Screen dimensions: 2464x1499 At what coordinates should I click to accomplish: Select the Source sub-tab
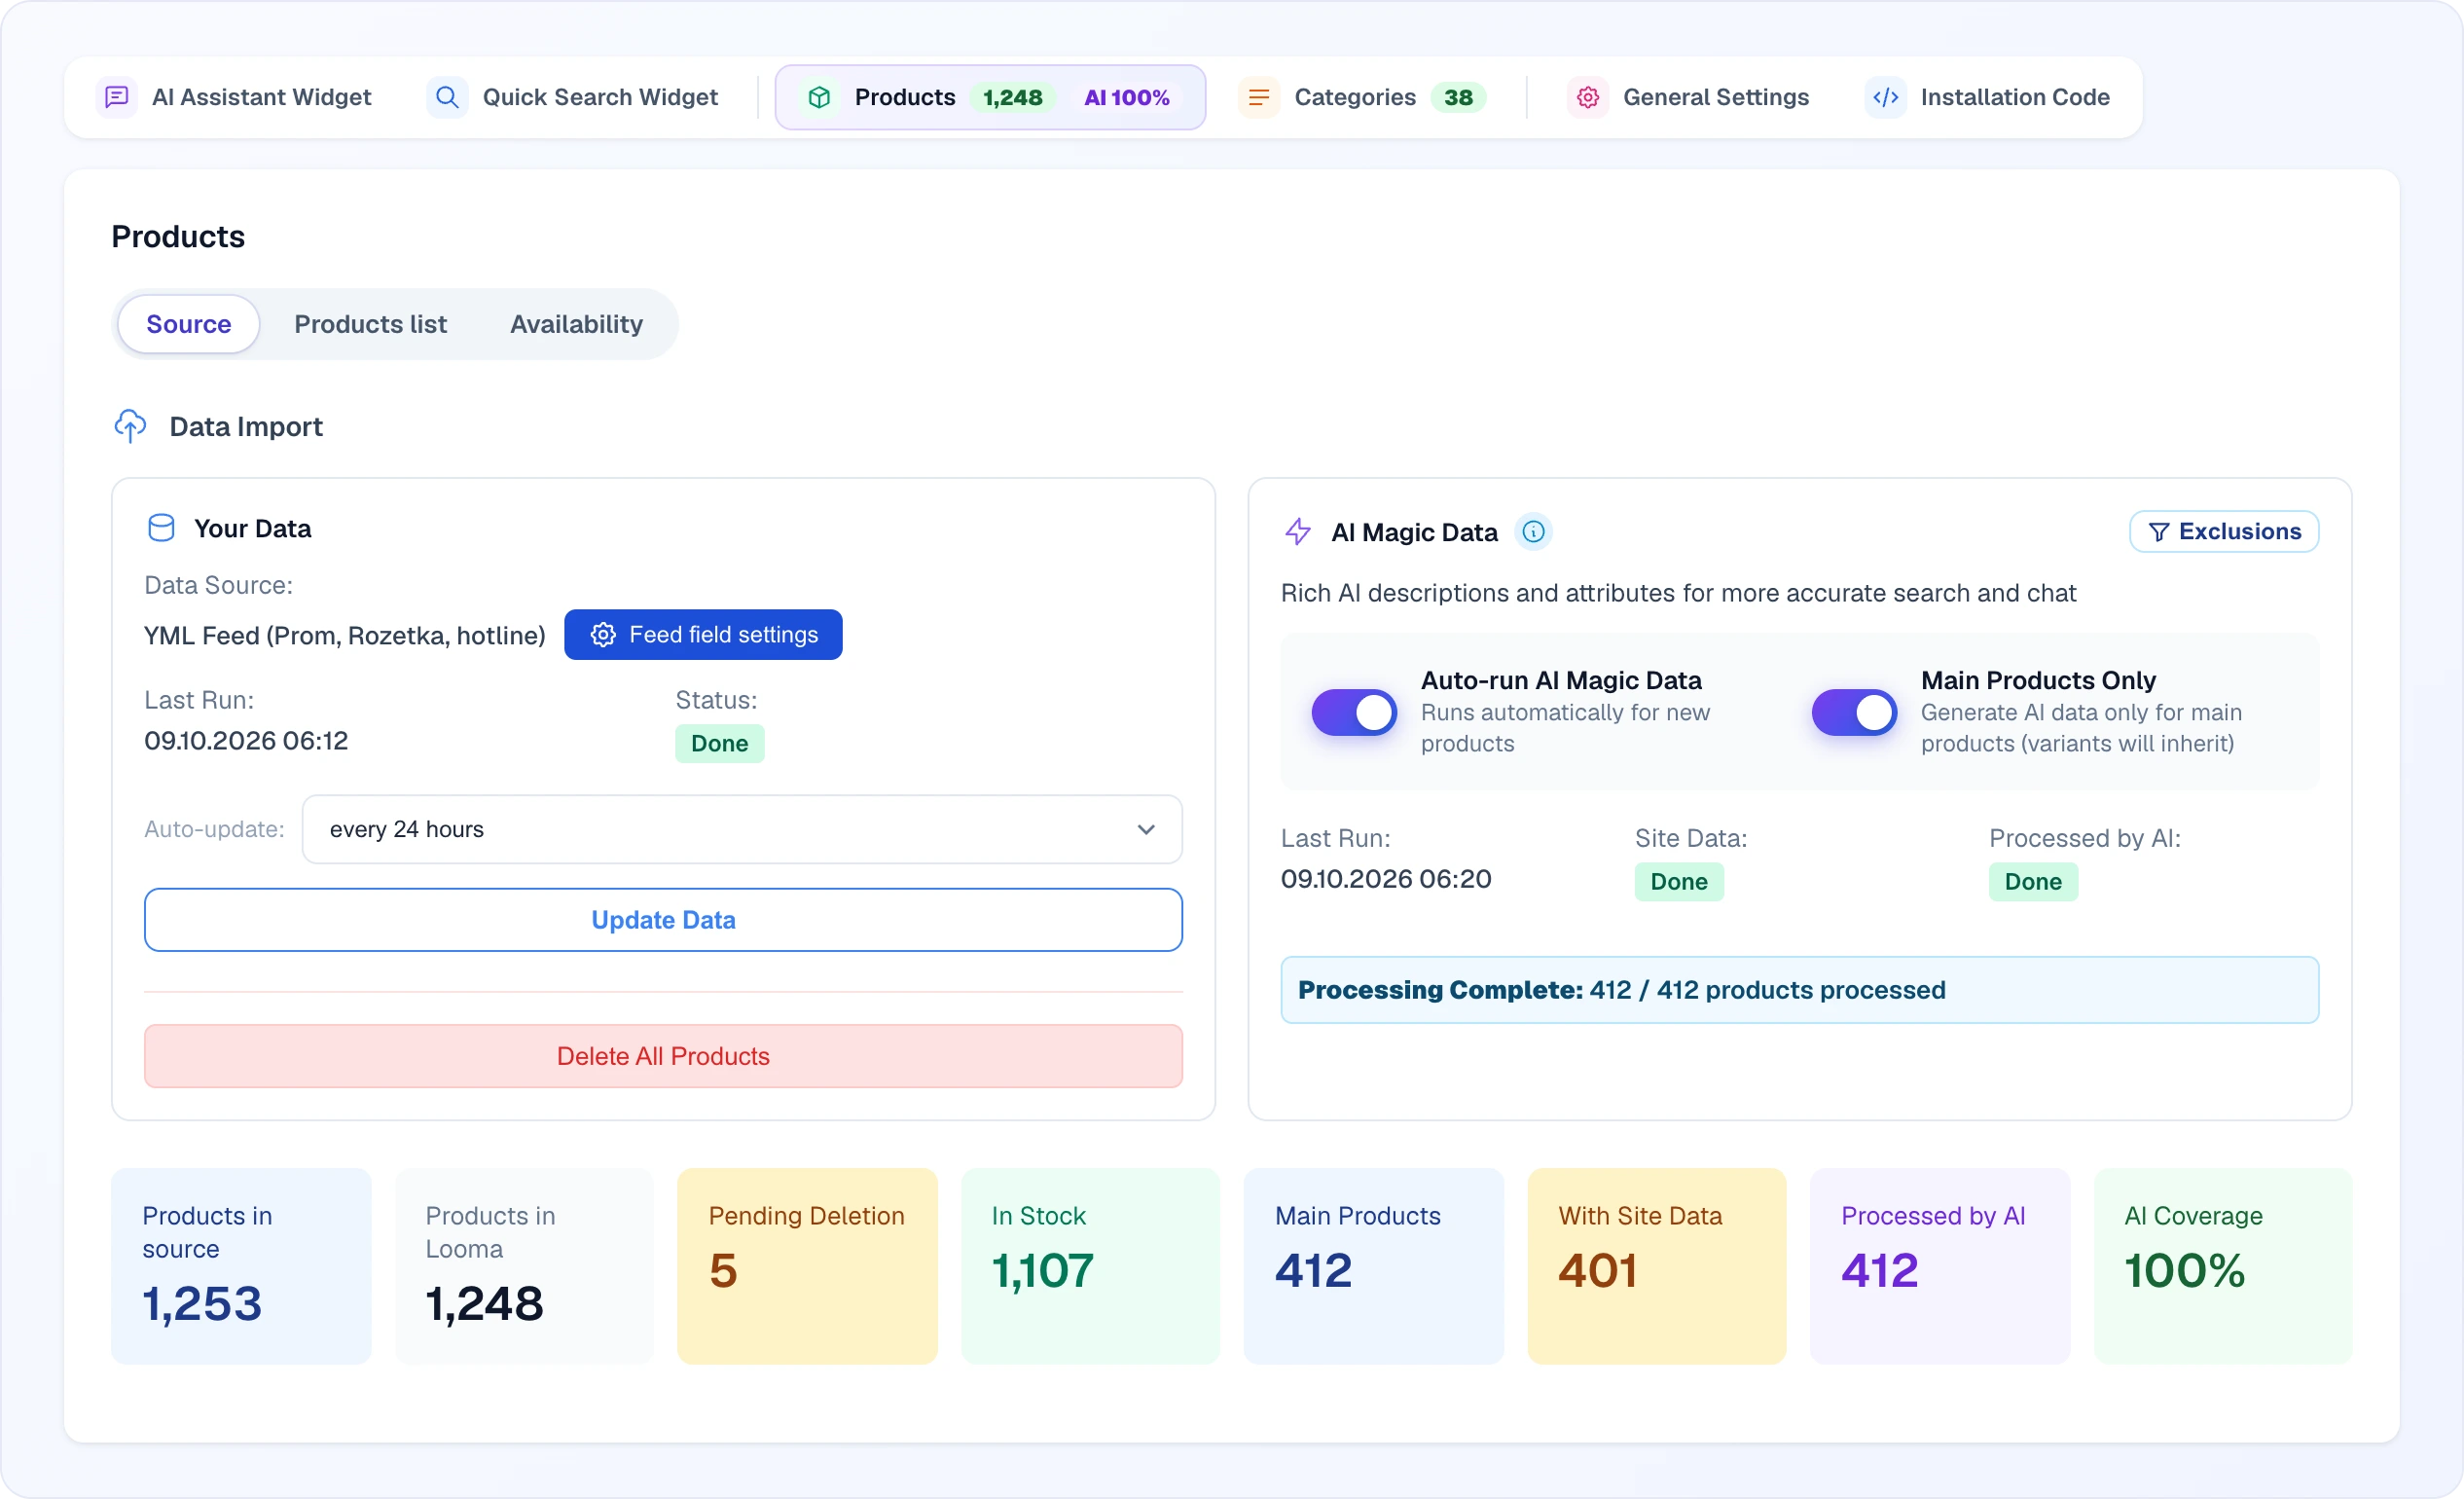(188, 324)
